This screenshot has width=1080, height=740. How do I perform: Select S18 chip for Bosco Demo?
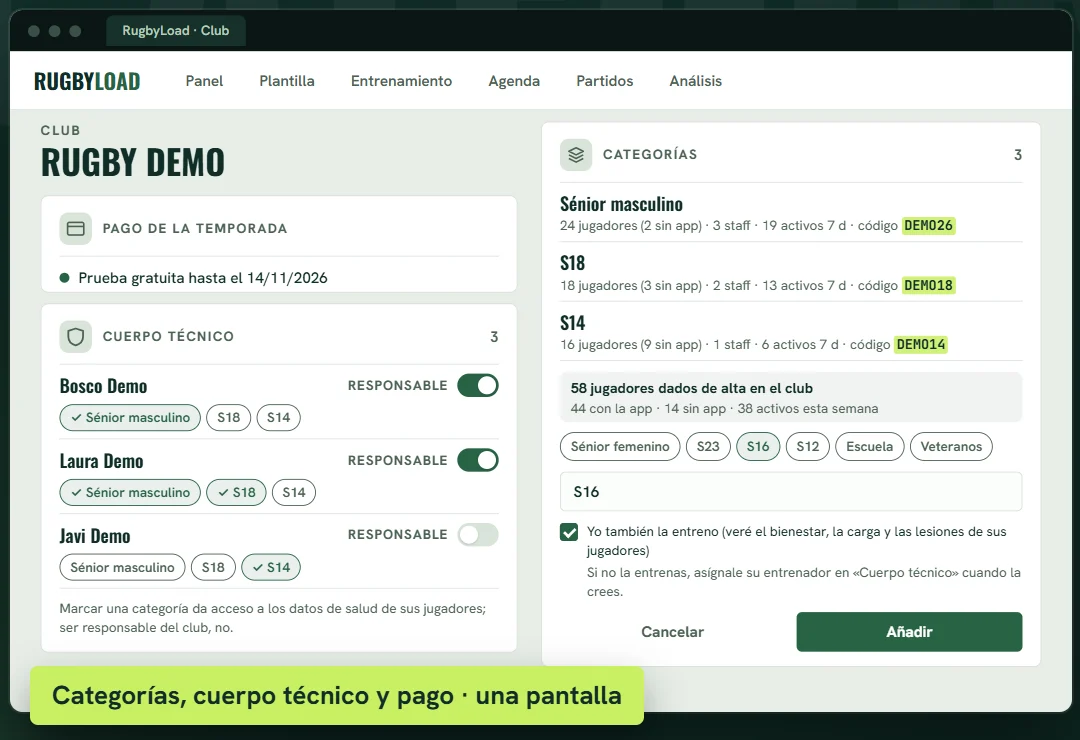(229, 418)
